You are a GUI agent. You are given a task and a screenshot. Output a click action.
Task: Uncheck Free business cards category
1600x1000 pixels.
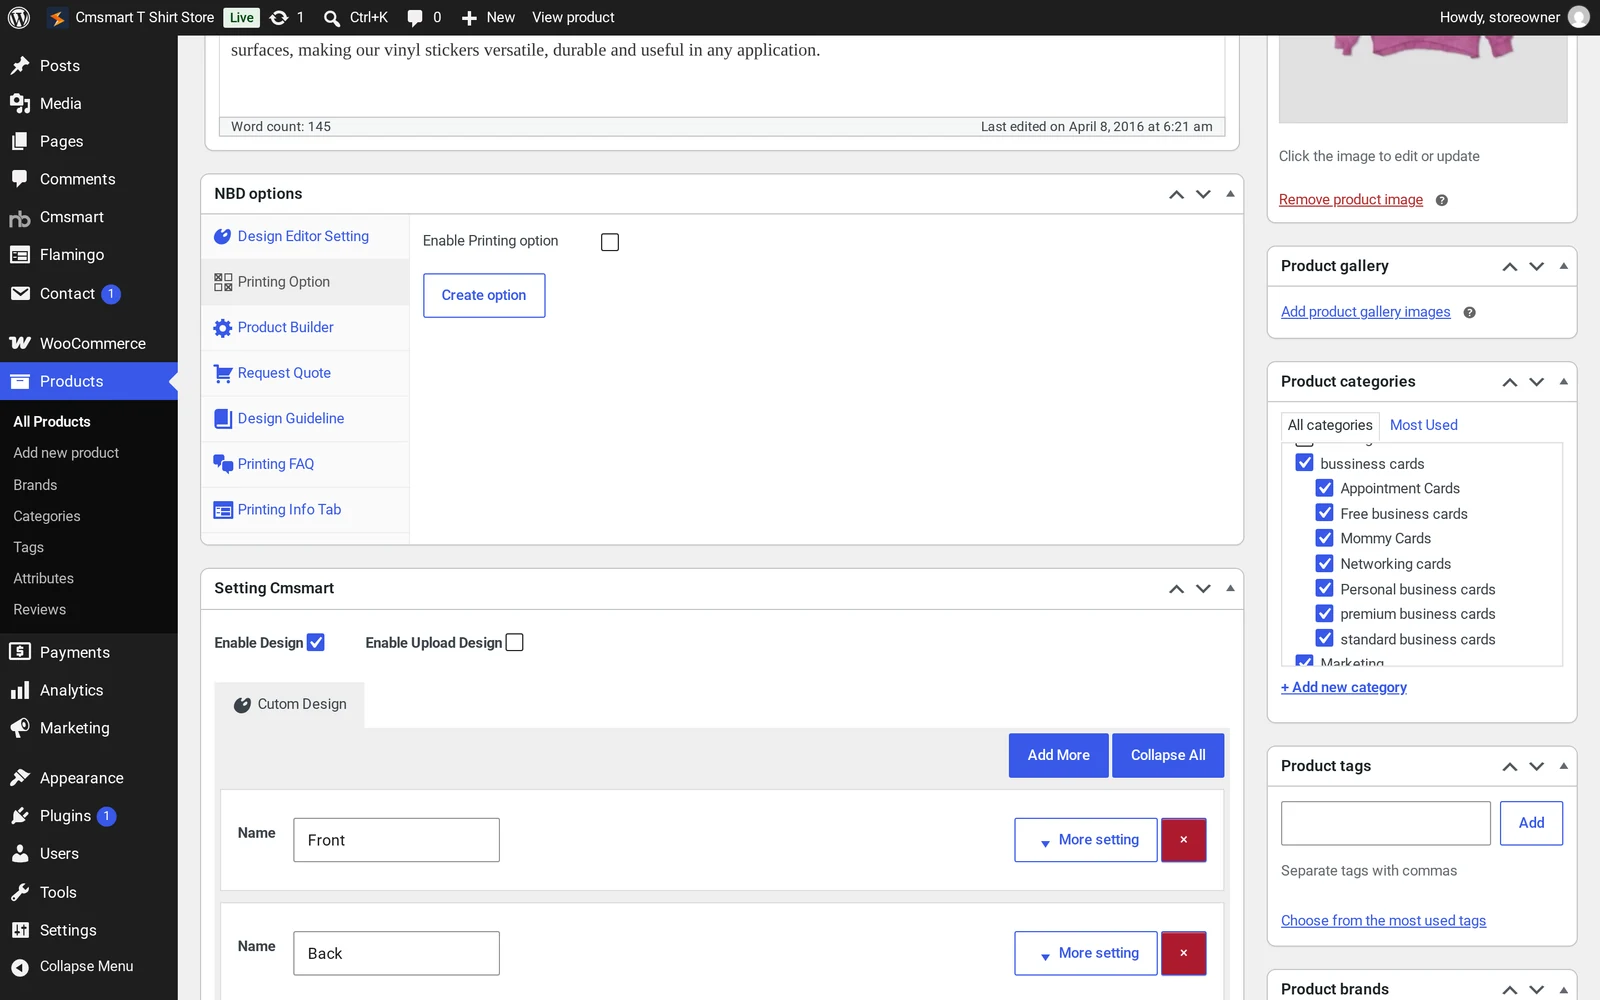coord(1324,513)
